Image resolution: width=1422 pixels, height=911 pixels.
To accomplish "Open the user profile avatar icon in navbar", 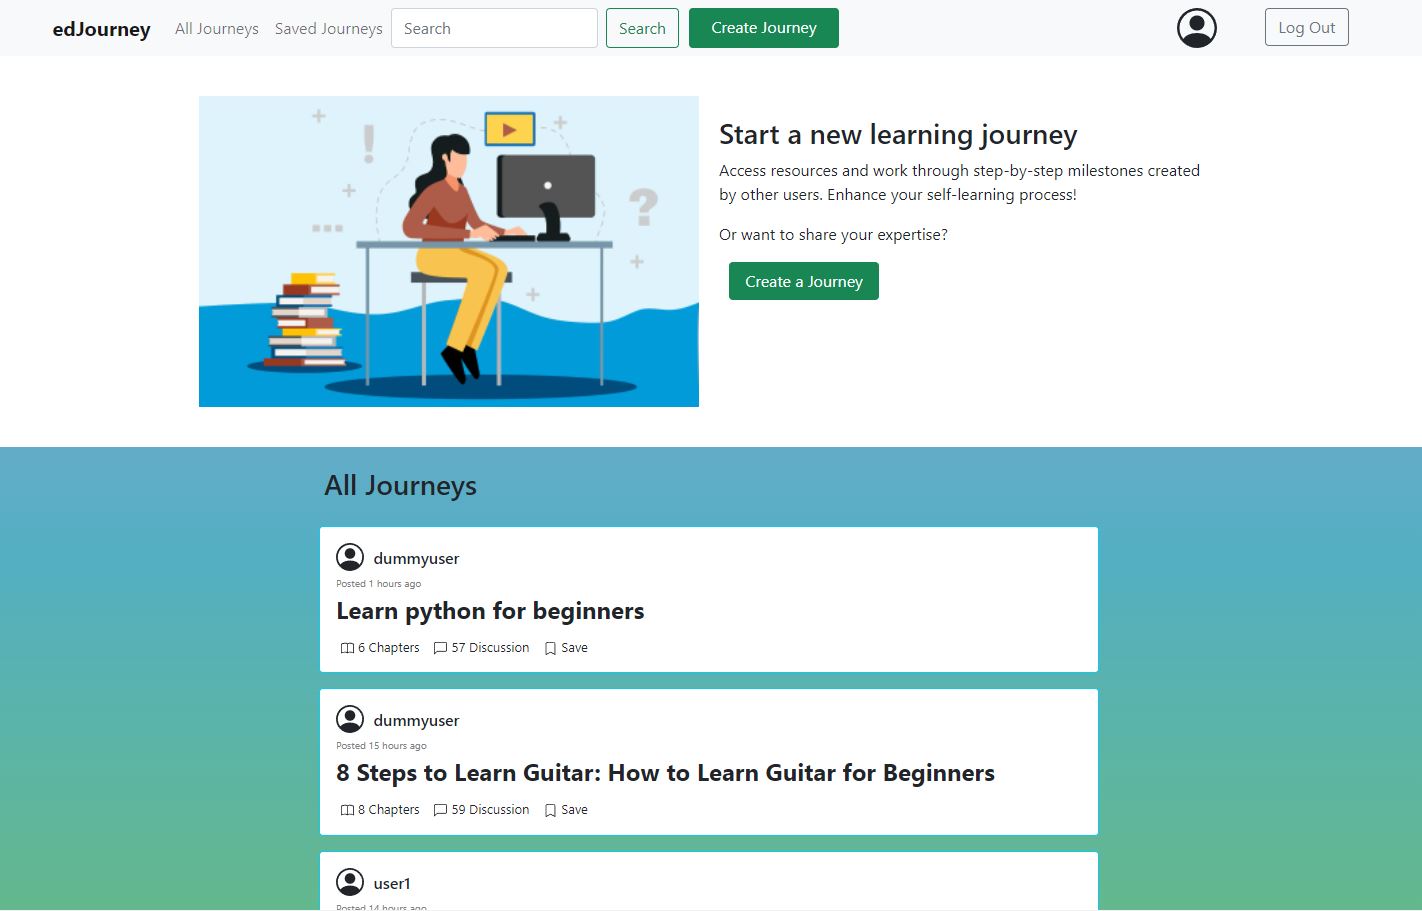I will [x=1196, y=28].
